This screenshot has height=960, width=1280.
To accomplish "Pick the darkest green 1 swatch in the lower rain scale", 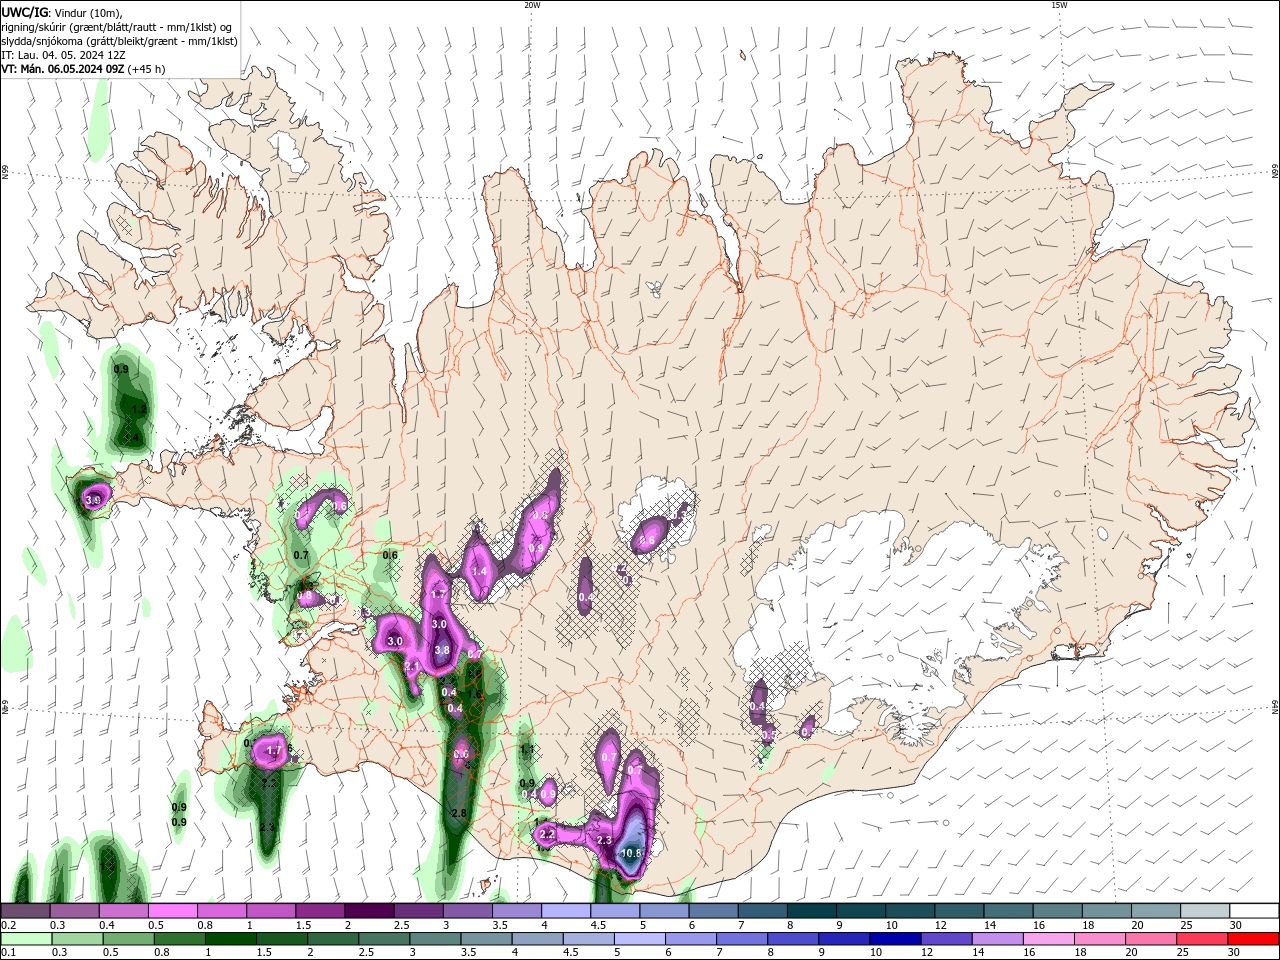I will click(x=231, y=939).
